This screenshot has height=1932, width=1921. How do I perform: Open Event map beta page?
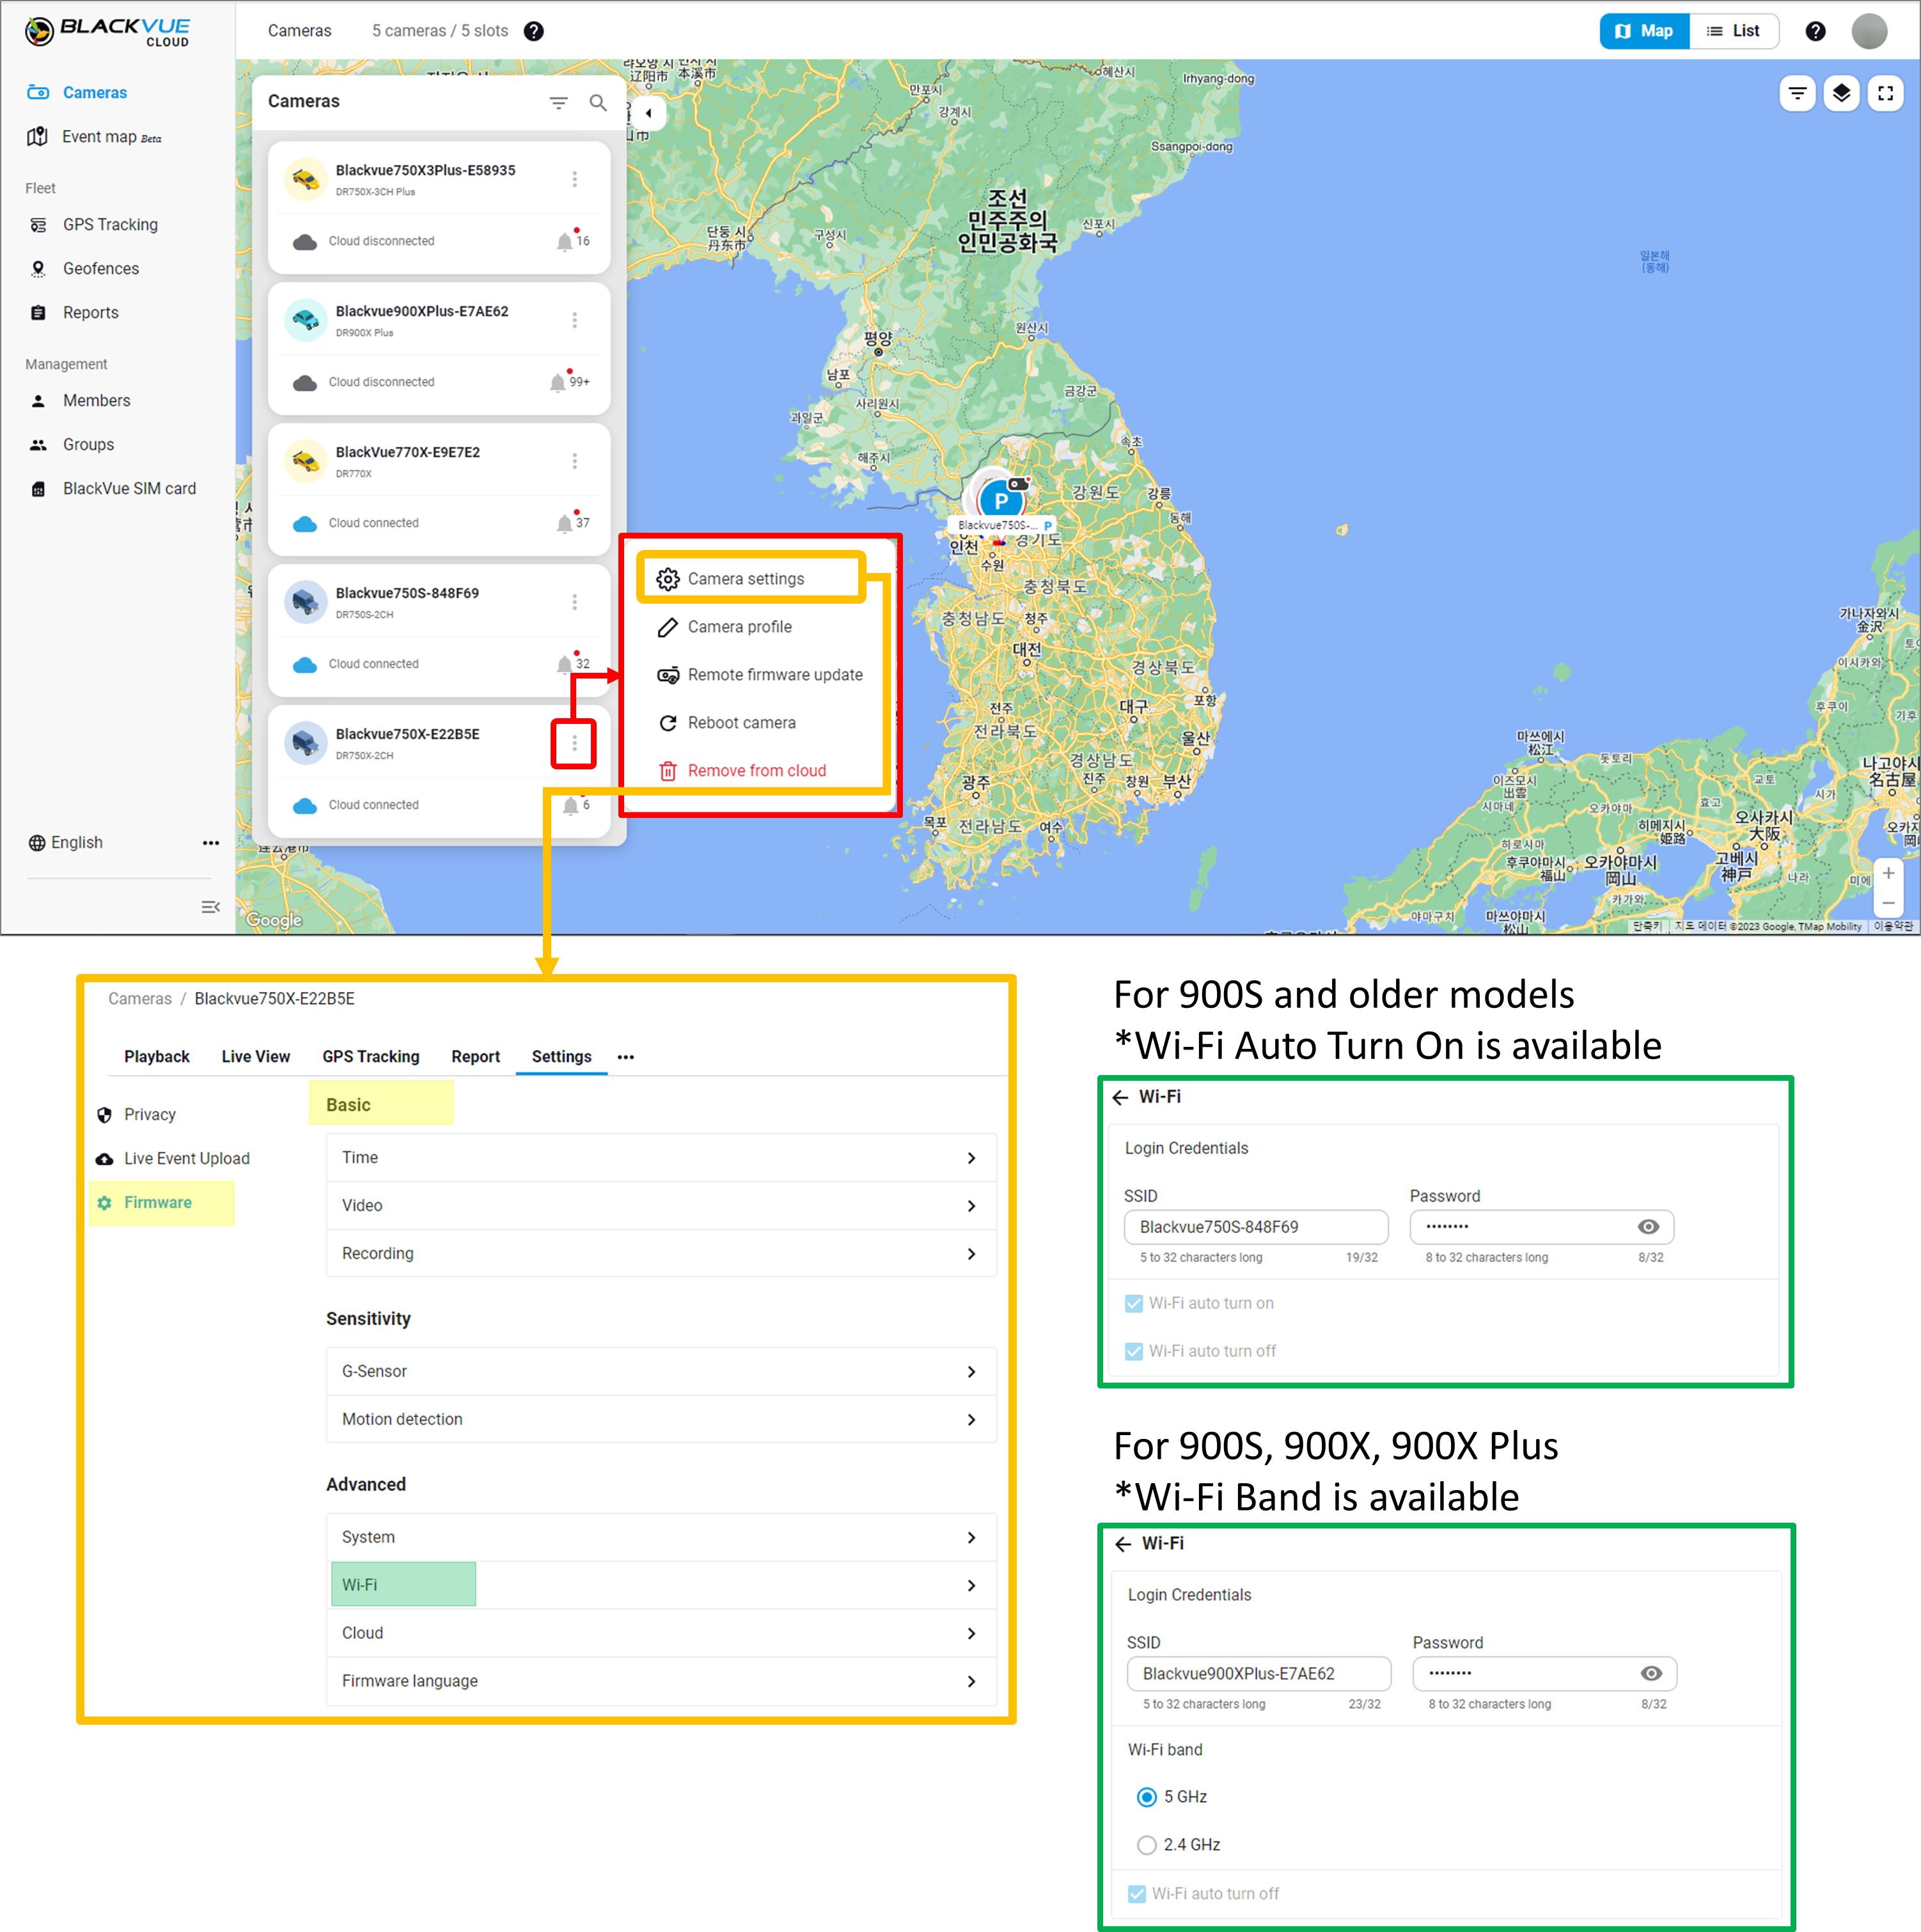94,137
